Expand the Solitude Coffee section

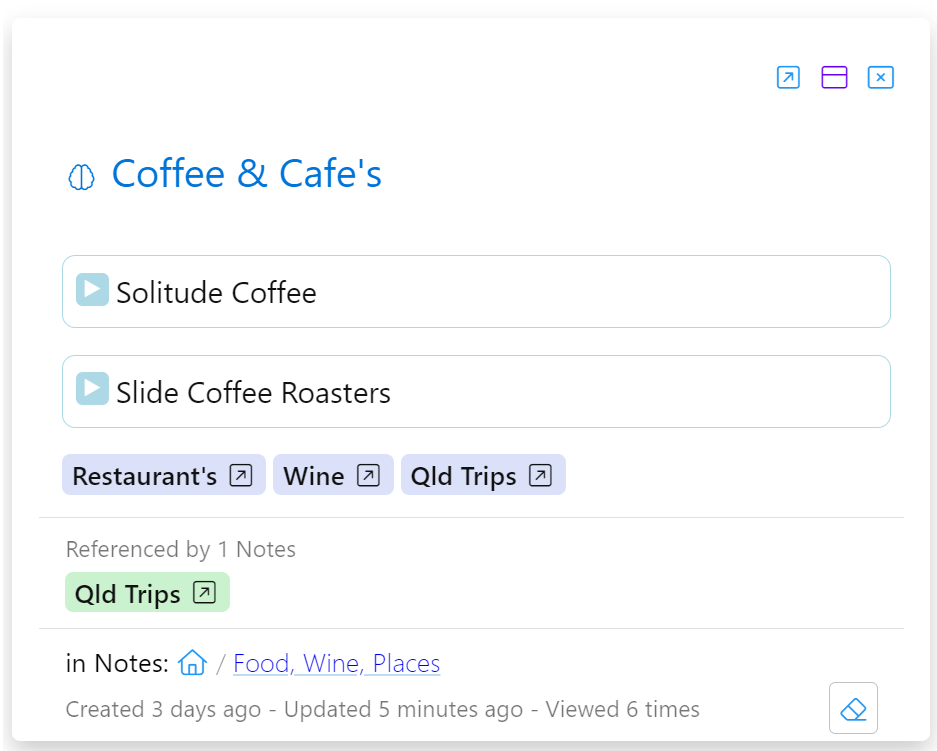pos(92,290)
